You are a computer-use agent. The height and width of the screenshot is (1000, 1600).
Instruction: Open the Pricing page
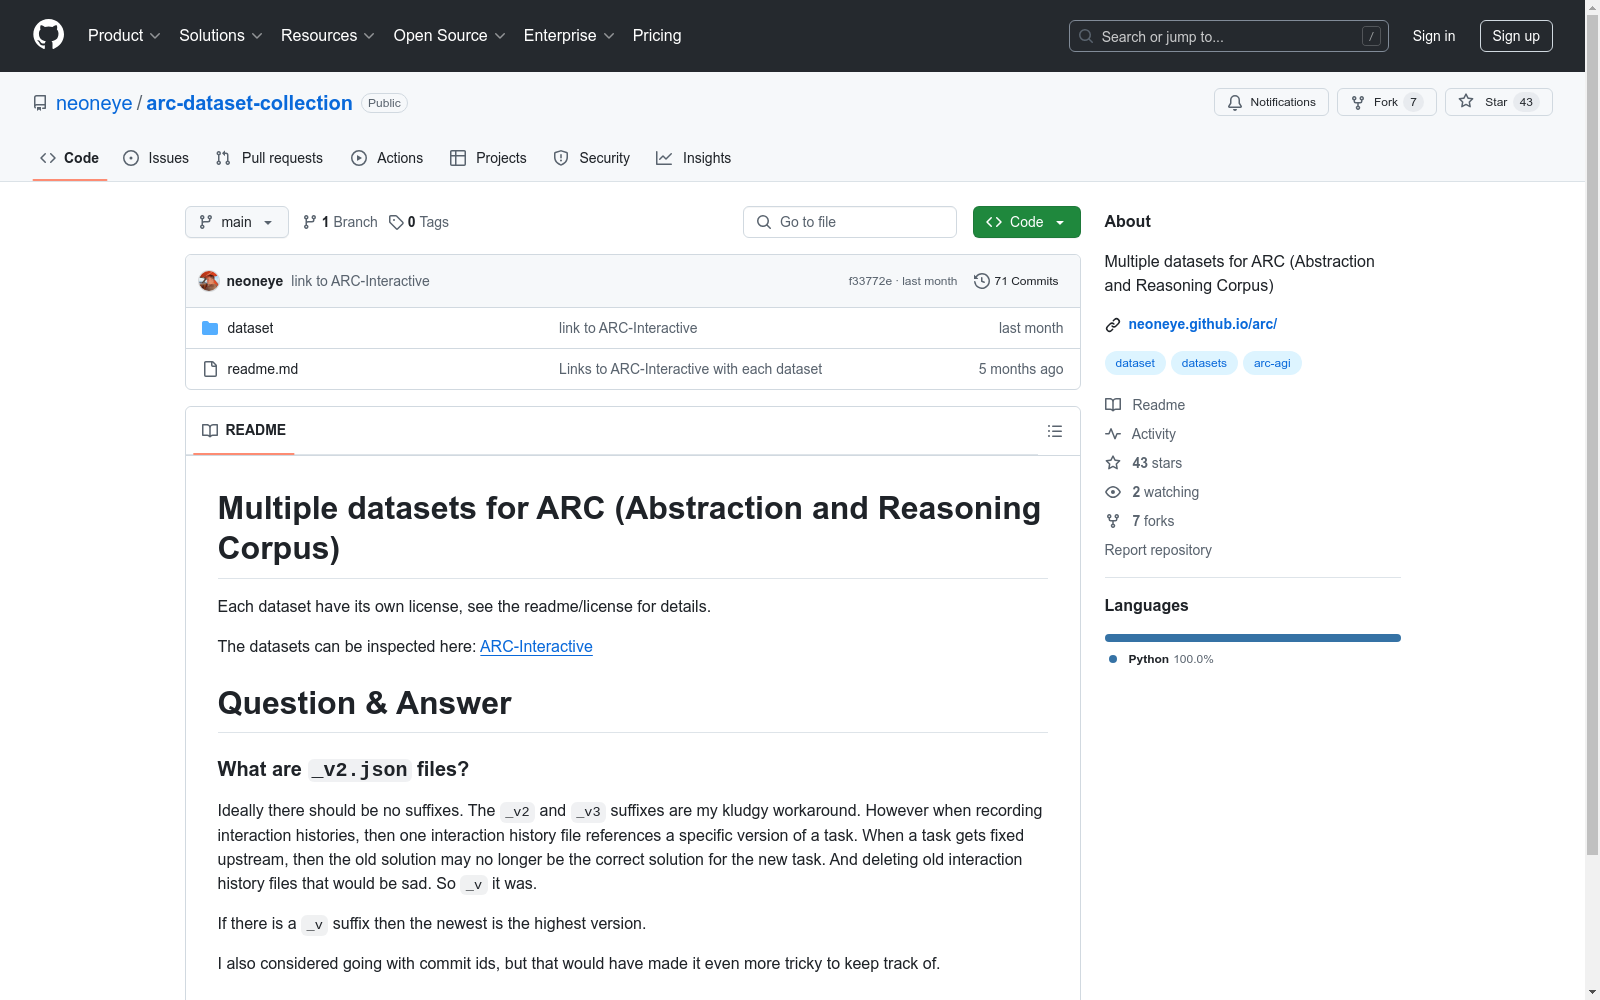657,35
